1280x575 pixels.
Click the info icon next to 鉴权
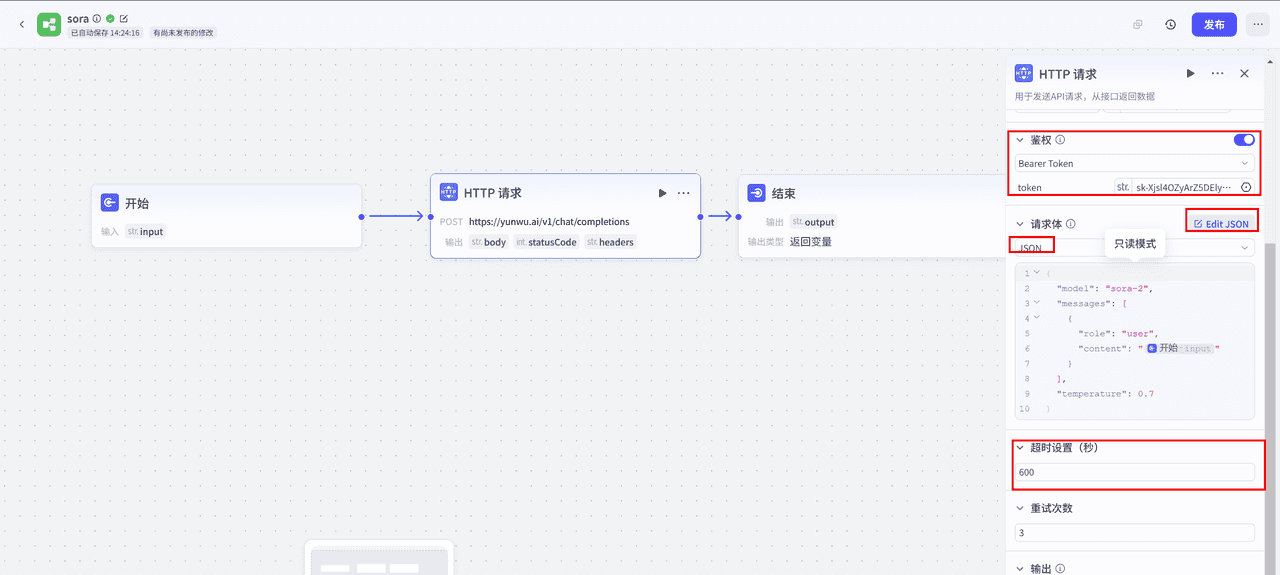pos(1060,141)
